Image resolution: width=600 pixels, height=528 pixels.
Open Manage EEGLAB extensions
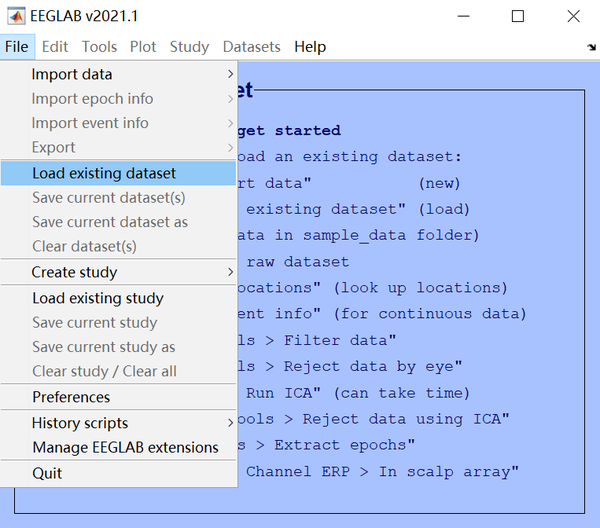coord(125,447)
